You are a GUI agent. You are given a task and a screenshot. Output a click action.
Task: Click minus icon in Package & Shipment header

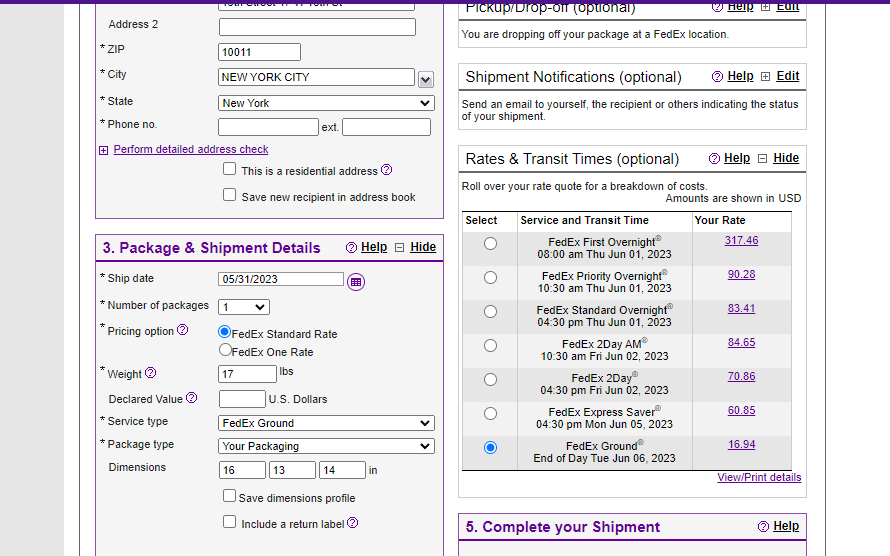click(400, 247)
